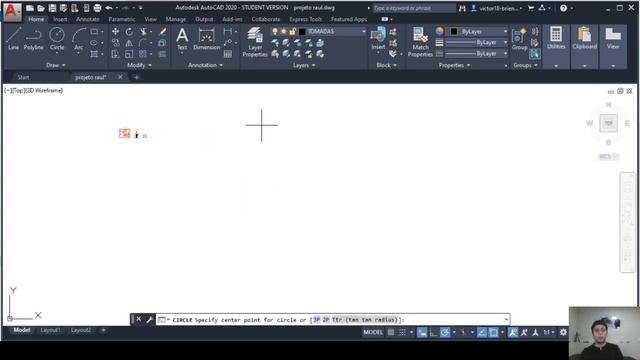
Task: Switch to the Layout1 tab
Action: click(x=50, y=330)
